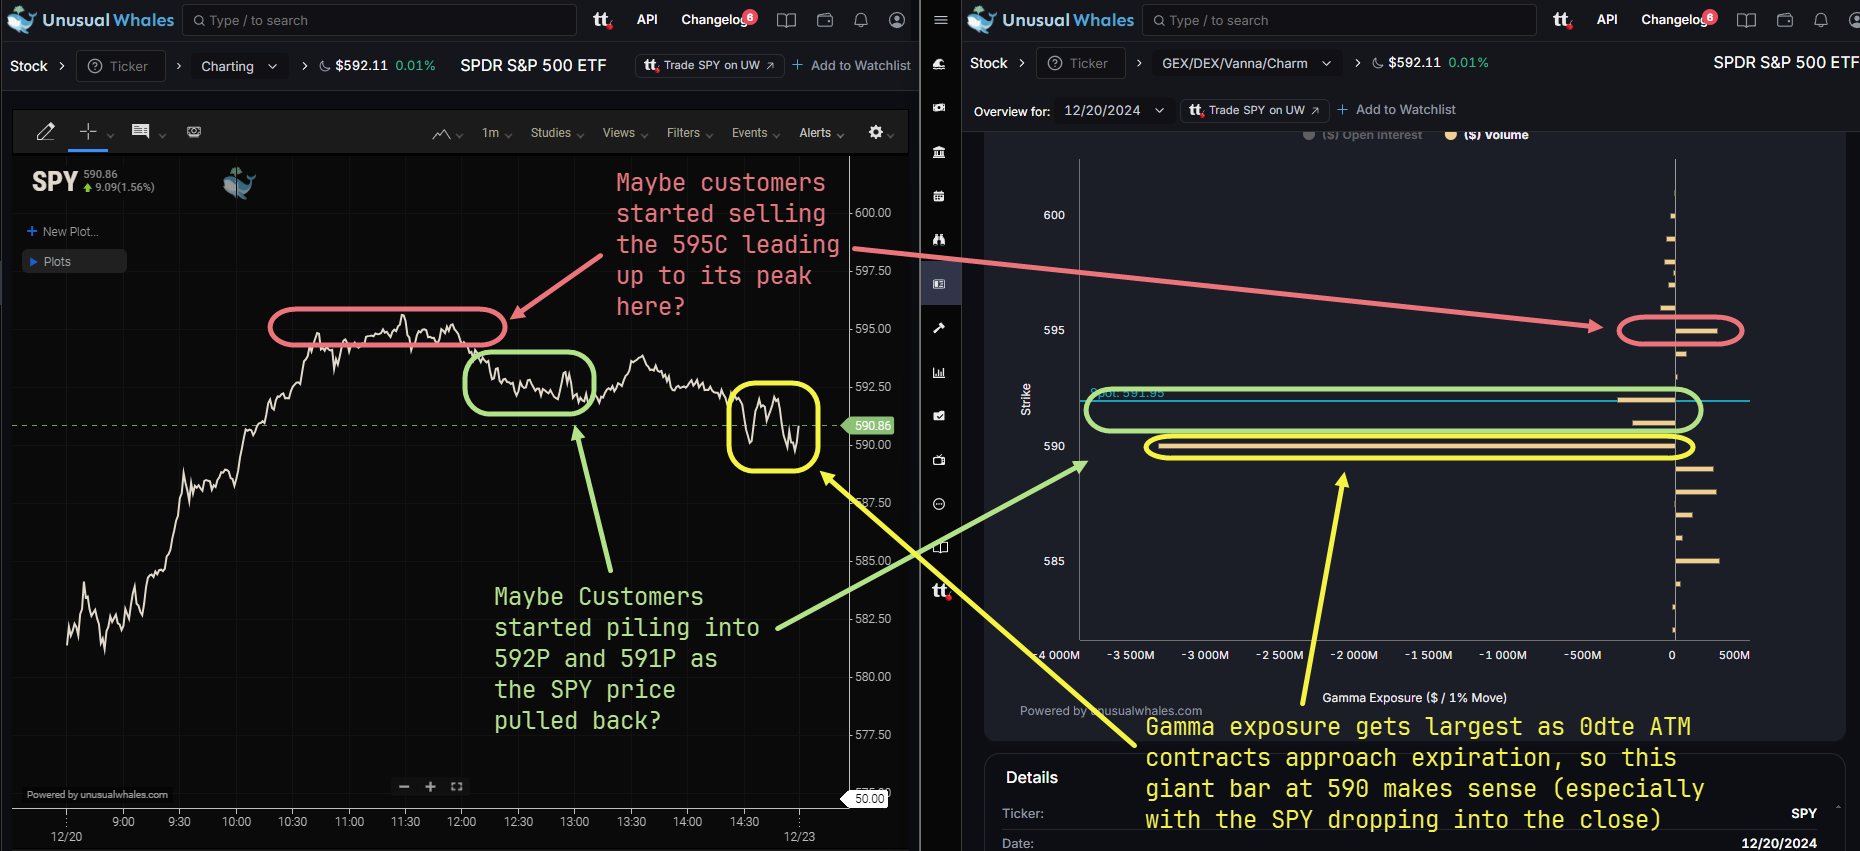The image size is (1860, 851).
Task: Open user profile icon in left header
Action: [897, 20]
